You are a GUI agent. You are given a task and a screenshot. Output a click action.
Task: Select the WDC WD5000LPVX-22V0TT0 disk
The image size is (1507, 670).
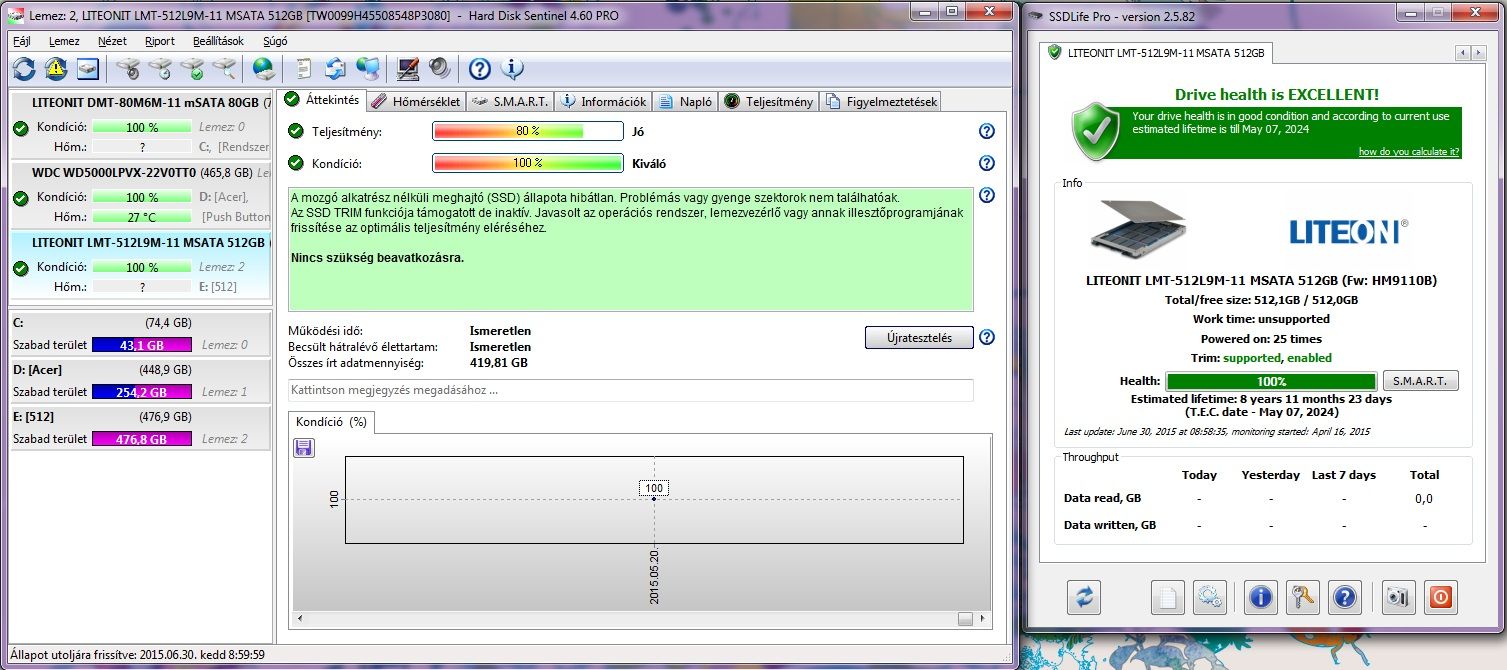tap(140, 195)
